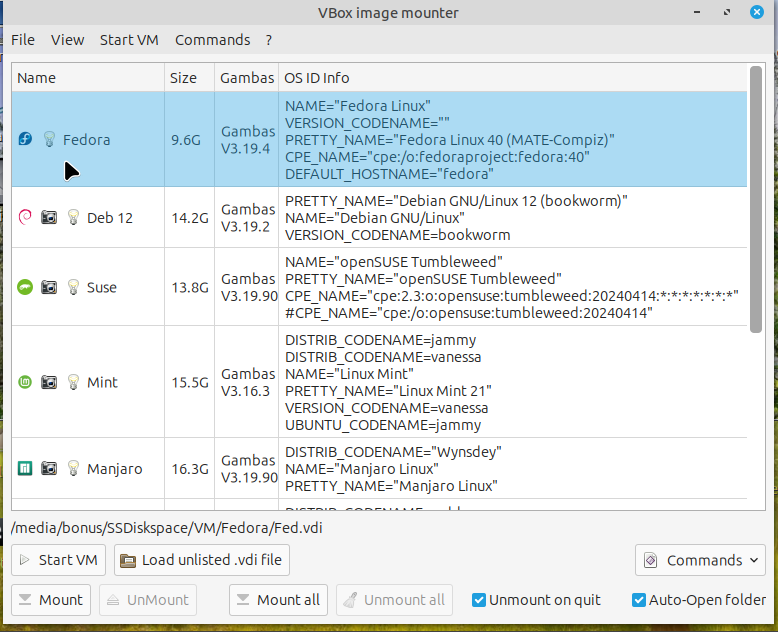Click the Linux Mint logo icon
Screen dimensions: 778x632
(26, 382)
